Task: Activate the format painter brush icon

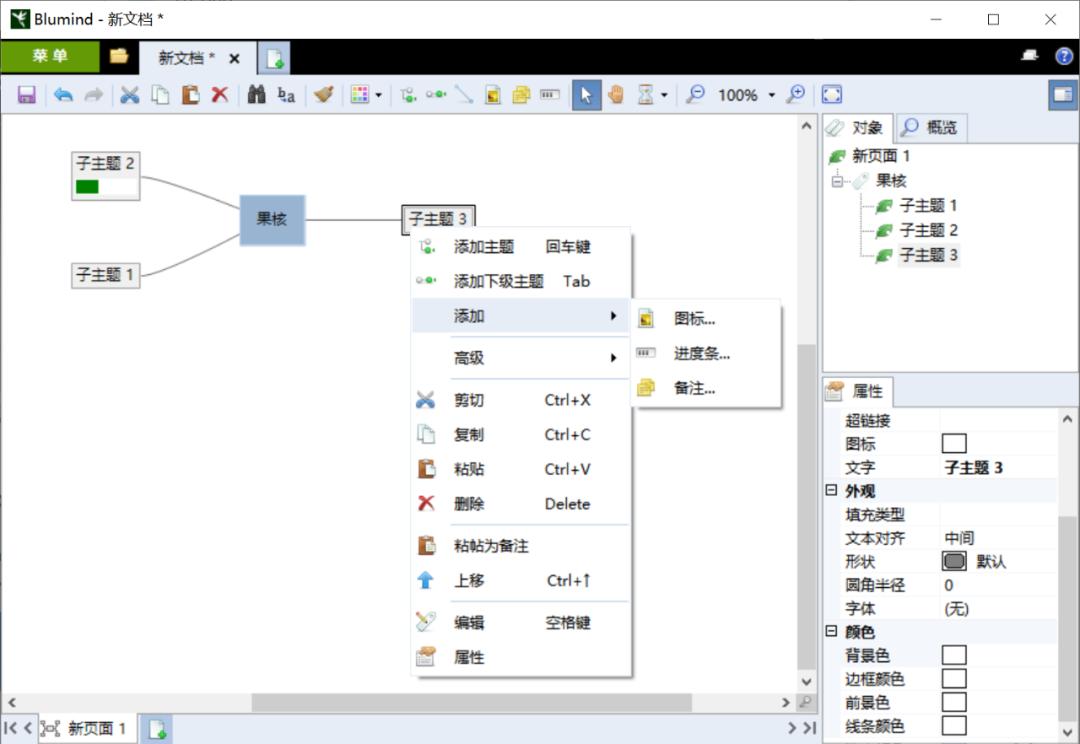Action: pyautogui.click(x=322, y=94)
